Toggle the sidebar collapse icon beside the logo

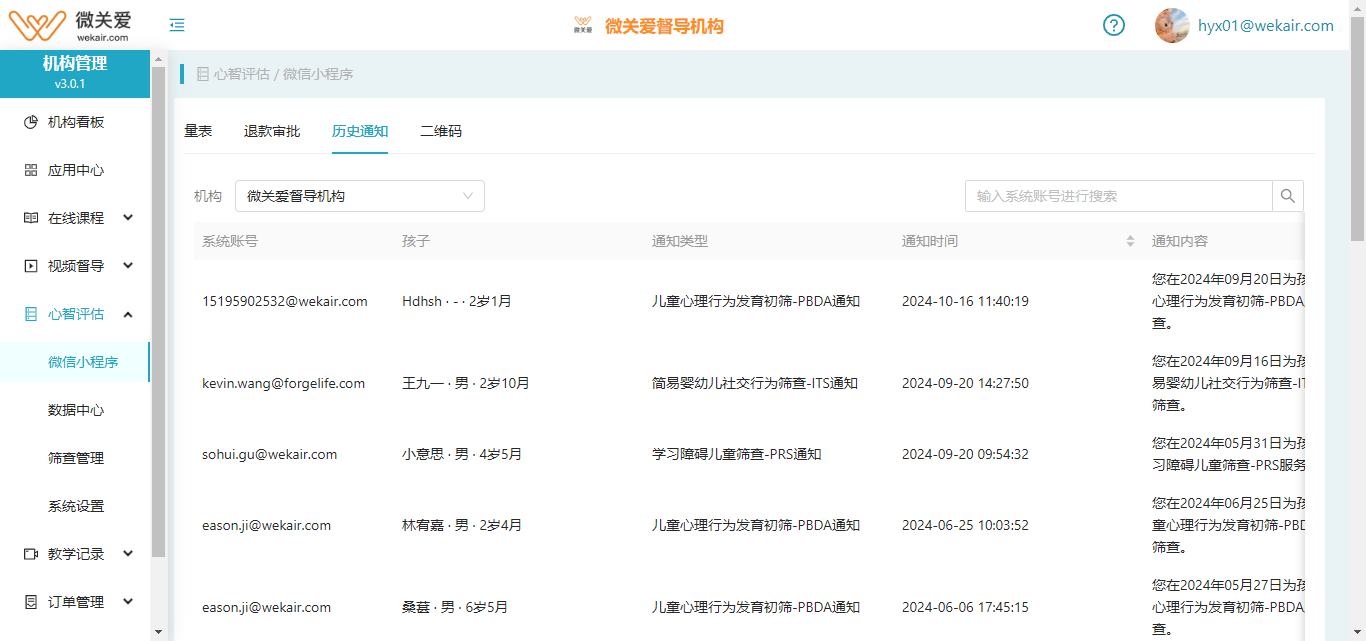click(177, 25)
